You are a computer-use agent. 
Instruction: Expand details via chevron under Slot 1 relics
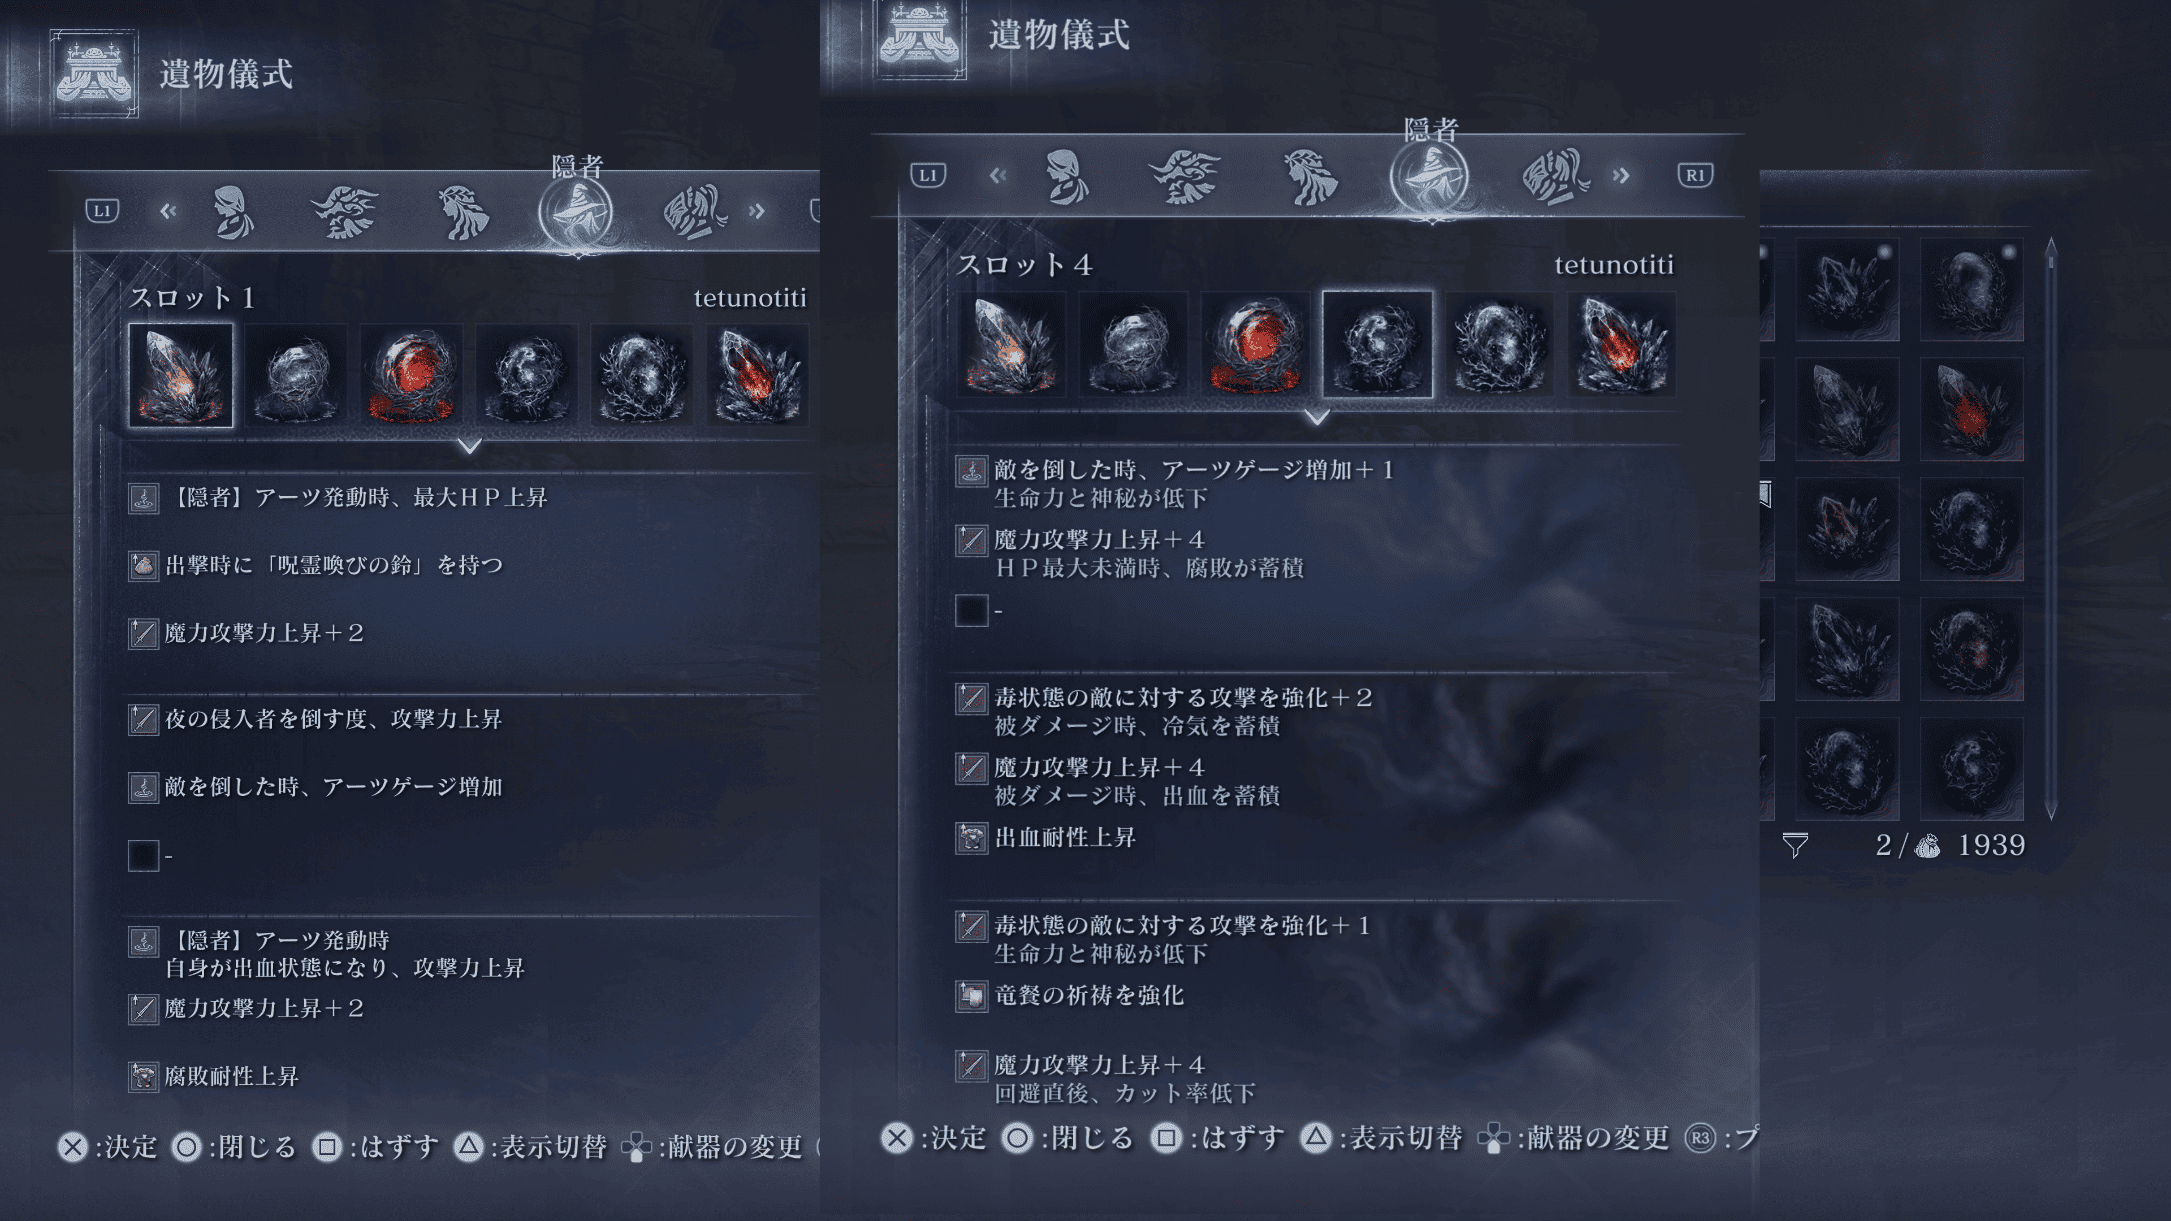pos(470,445)
